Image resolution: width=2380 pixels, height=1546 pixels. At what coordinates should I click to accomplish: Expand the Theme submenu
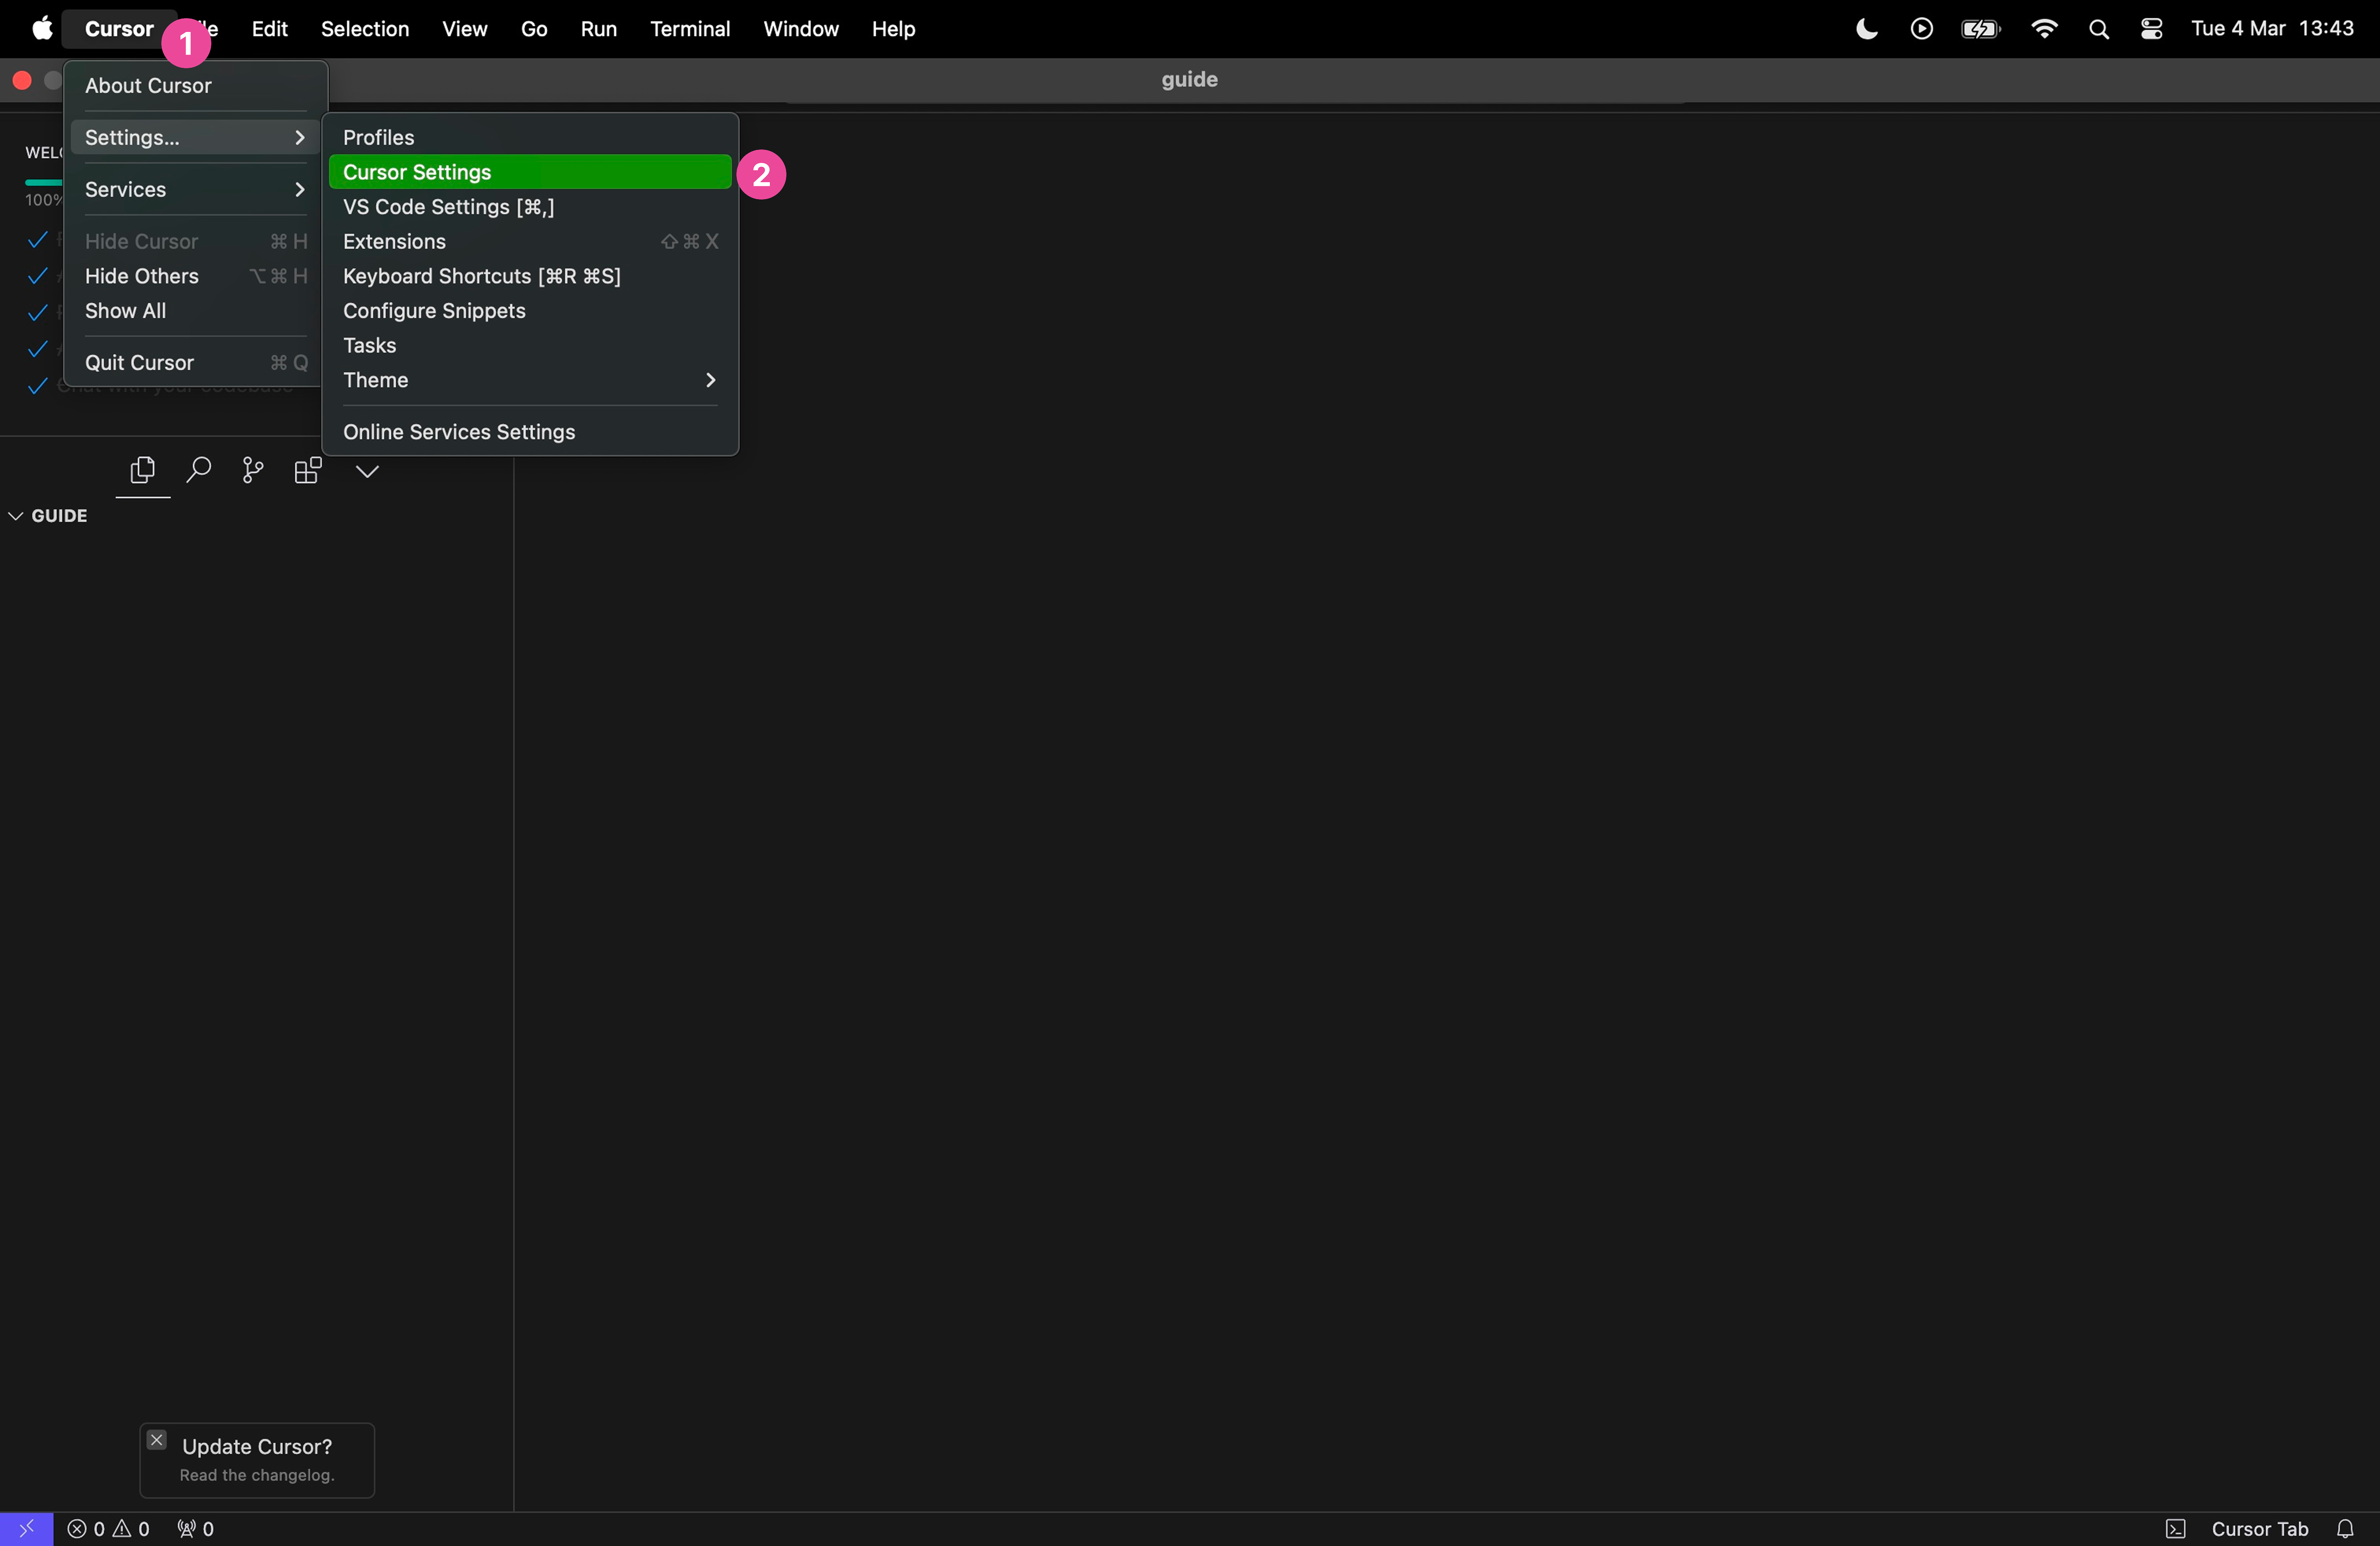point(530,380)
